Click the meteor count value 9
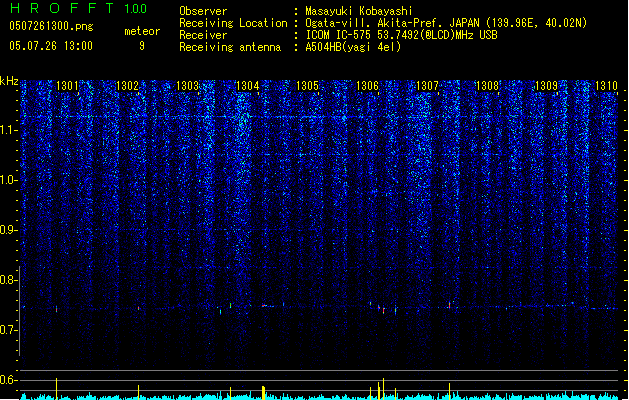The height and width of the screenshot is (400, 629). point(142,46)
